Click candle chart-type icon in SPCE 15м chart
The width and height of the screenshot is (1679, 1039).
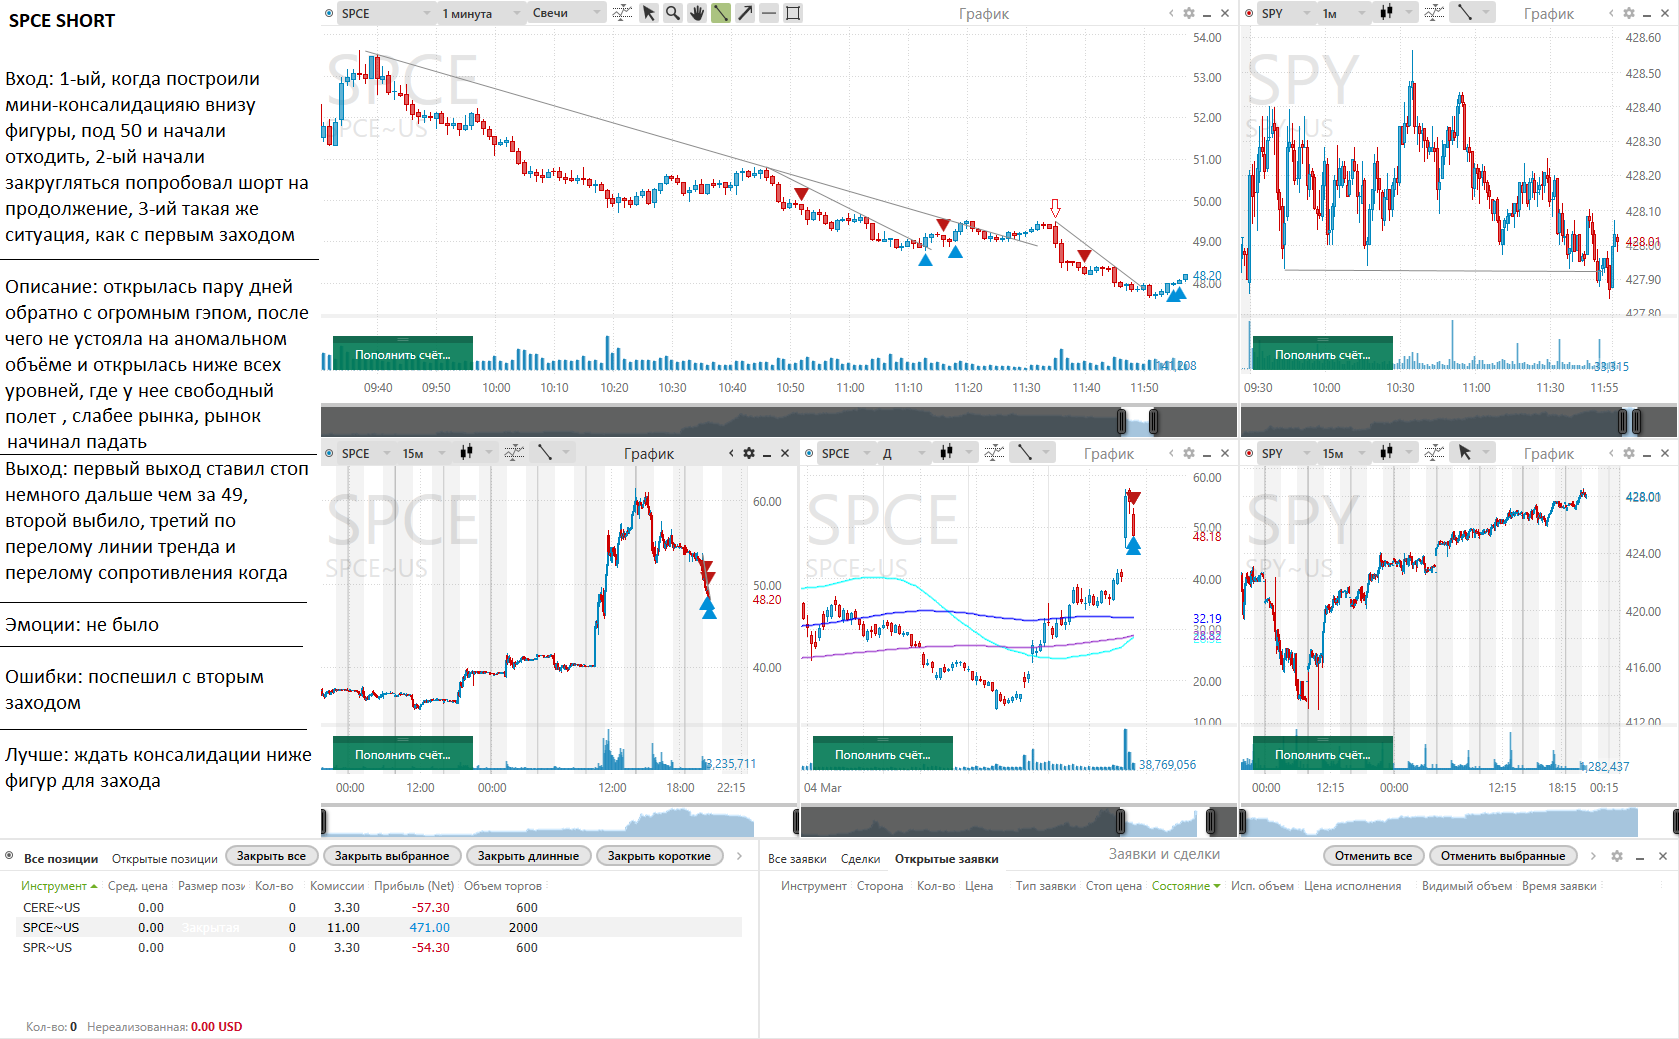coord(466,453)
